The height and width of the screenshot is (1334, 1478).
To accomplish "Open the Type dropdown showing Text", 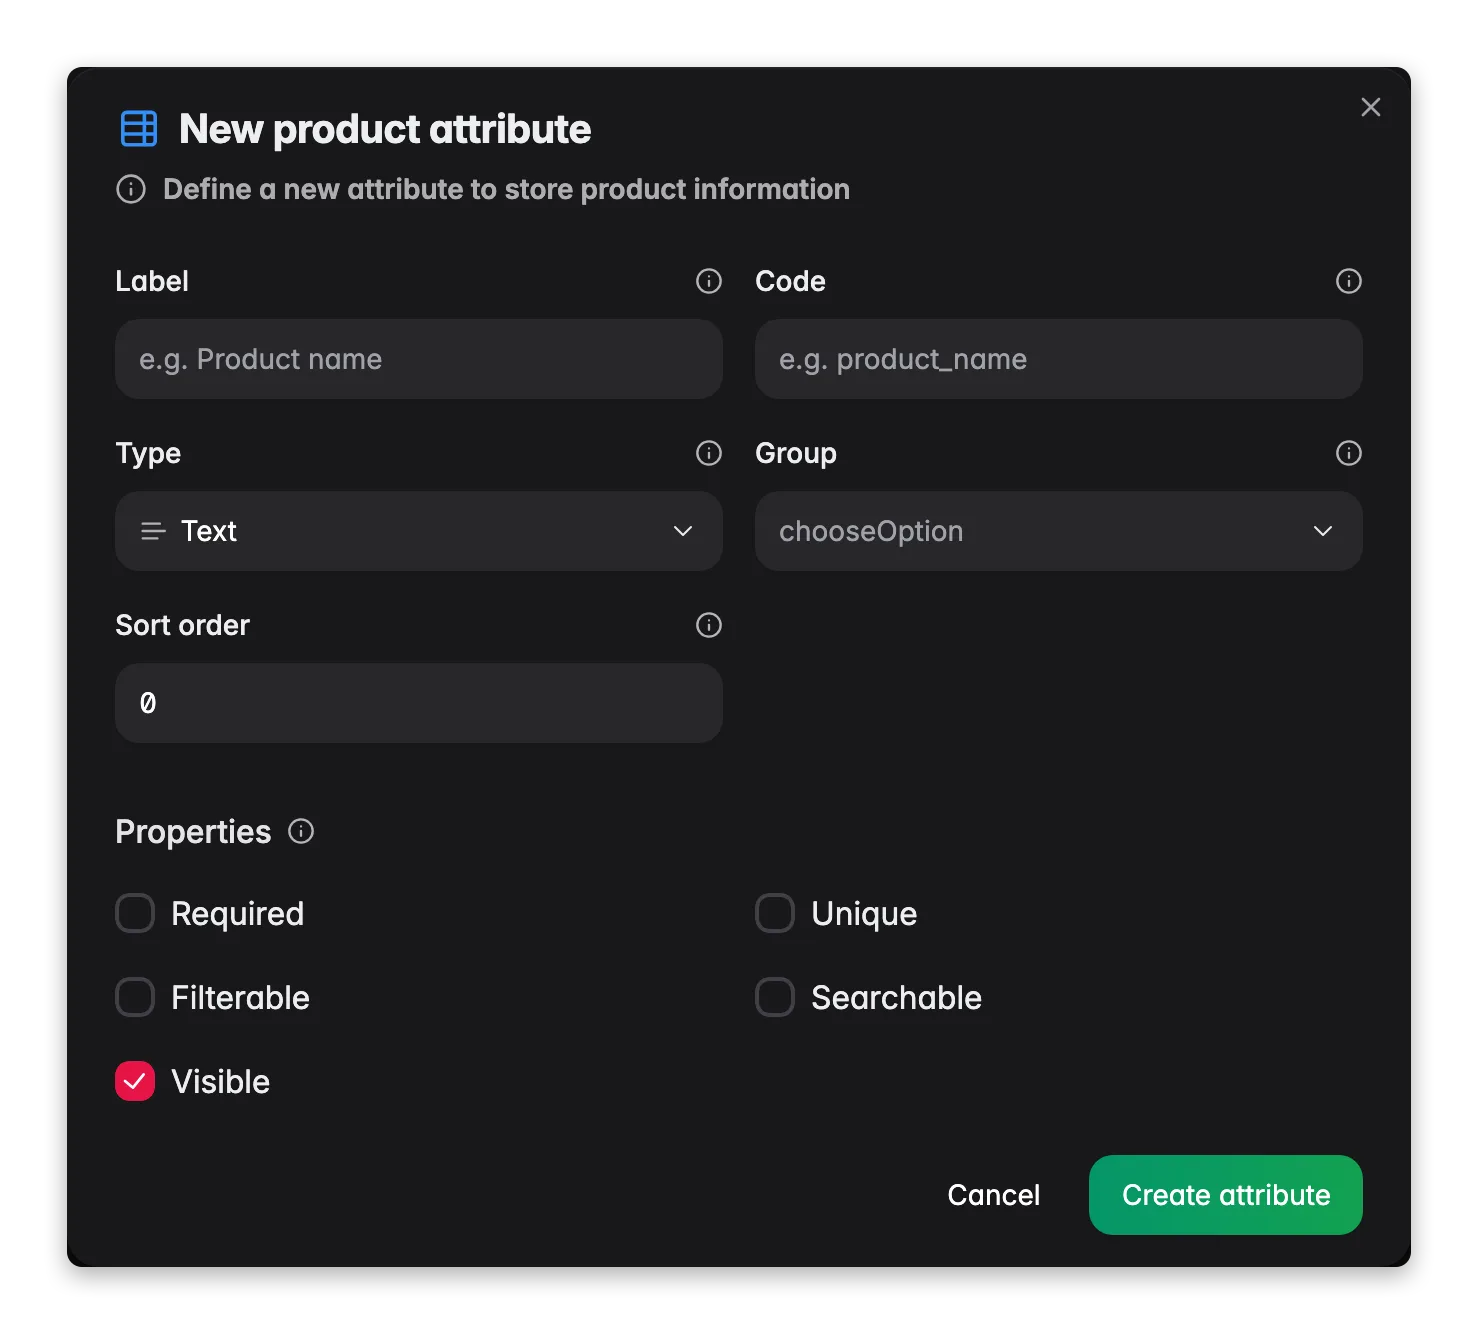I will (419, 531).
